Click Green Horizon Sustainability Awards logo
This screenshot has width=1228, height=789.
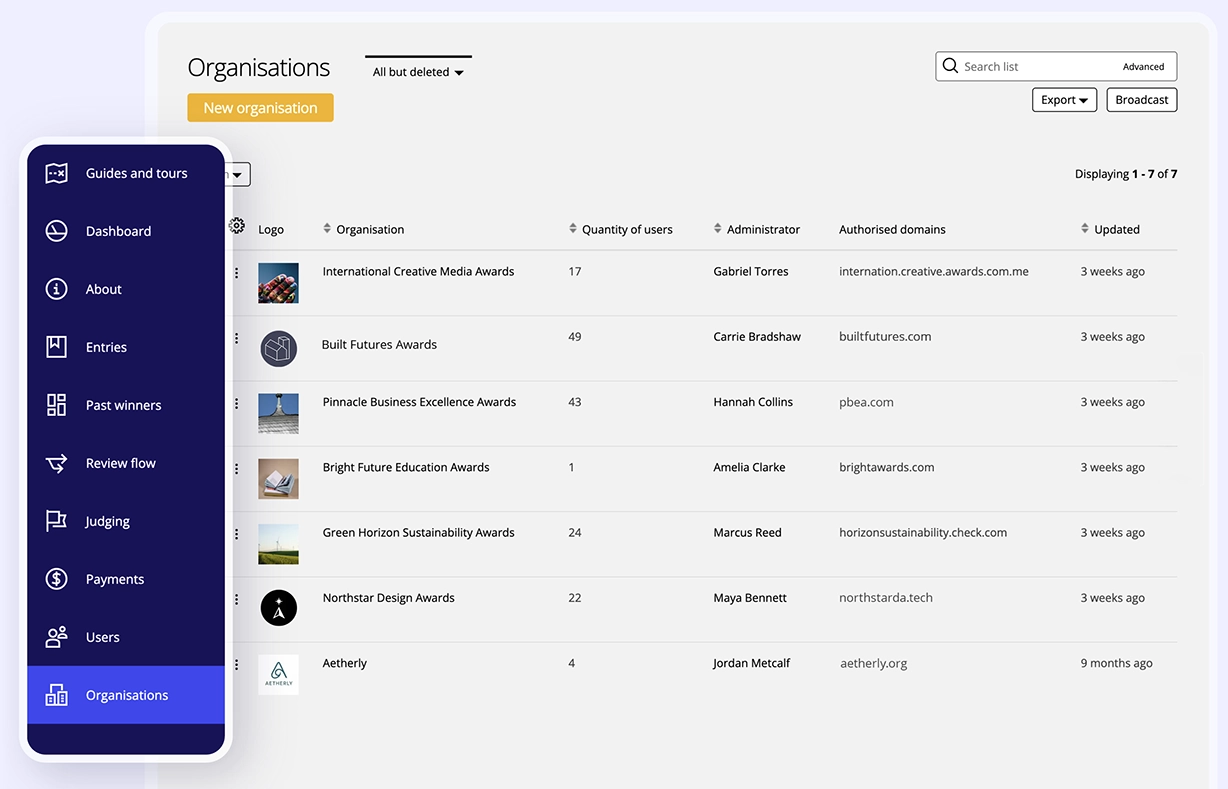coord(278,544)
